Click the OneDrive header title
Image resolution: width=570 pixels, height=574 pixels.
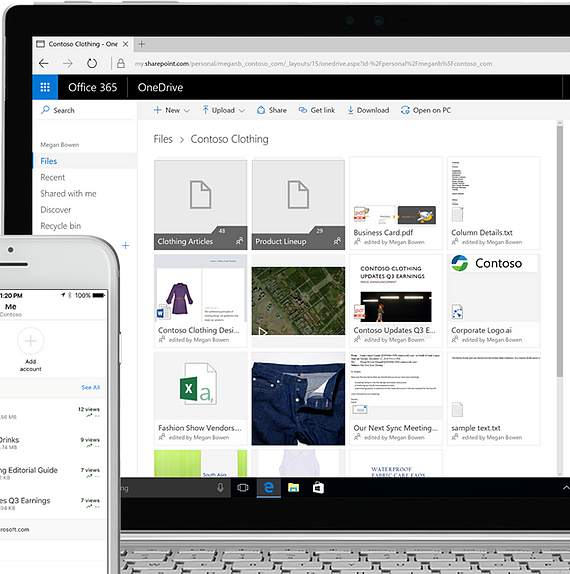pyautogui.click(x=160, y=87)
